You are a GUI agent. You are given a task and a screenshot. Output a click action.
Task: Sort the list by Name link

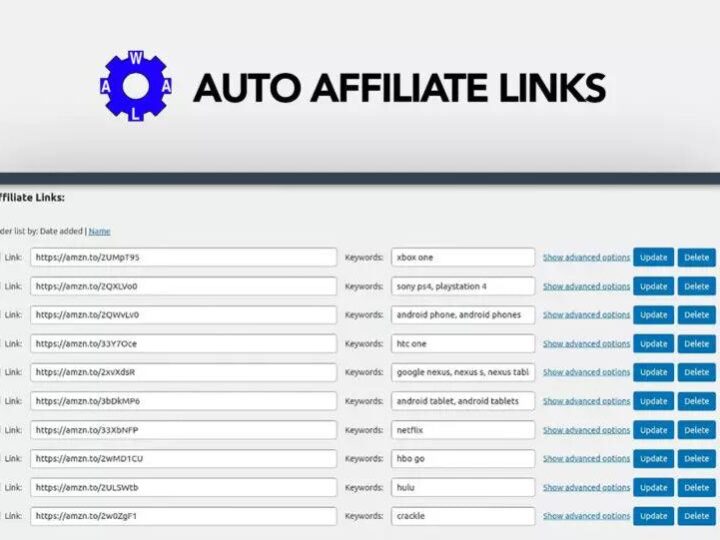tap(99, 231)
